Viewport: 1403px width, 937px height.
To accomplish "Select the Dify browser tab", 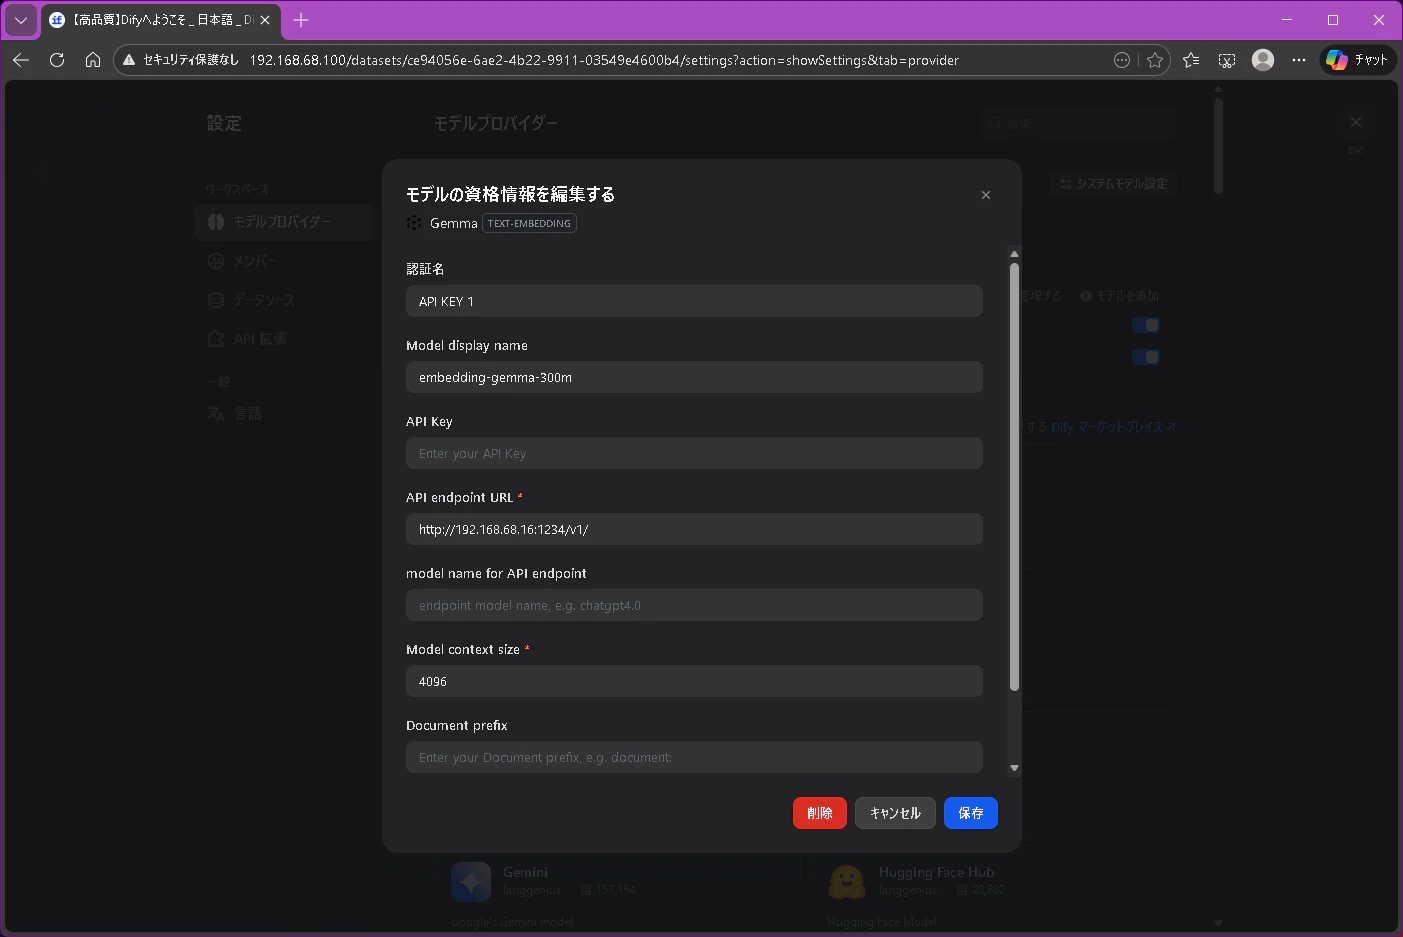I will (x=160, y=20).
